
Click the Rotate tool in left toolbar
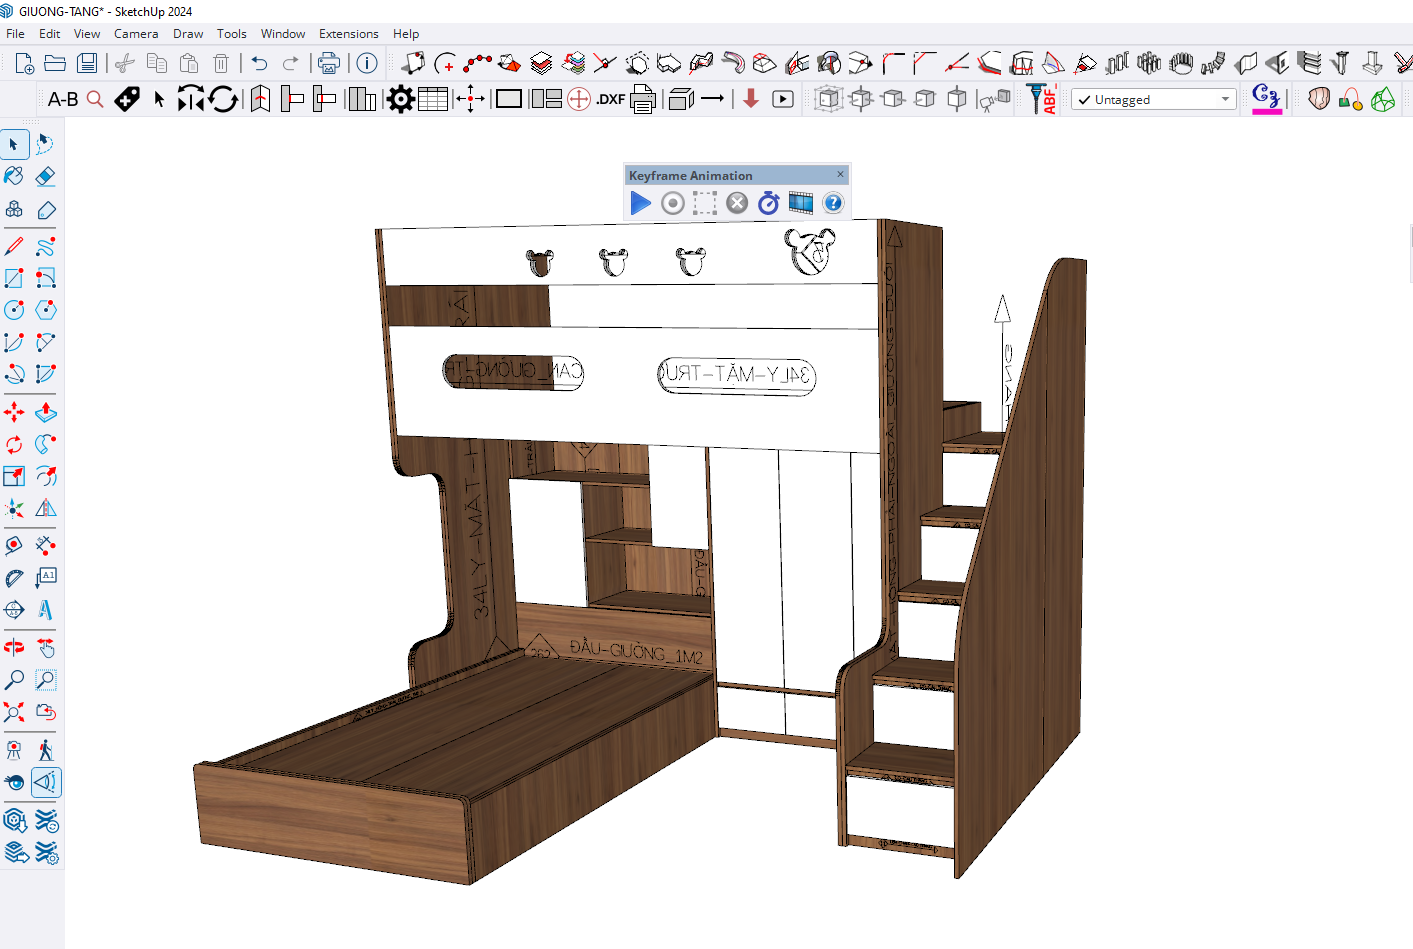[14, 444]
